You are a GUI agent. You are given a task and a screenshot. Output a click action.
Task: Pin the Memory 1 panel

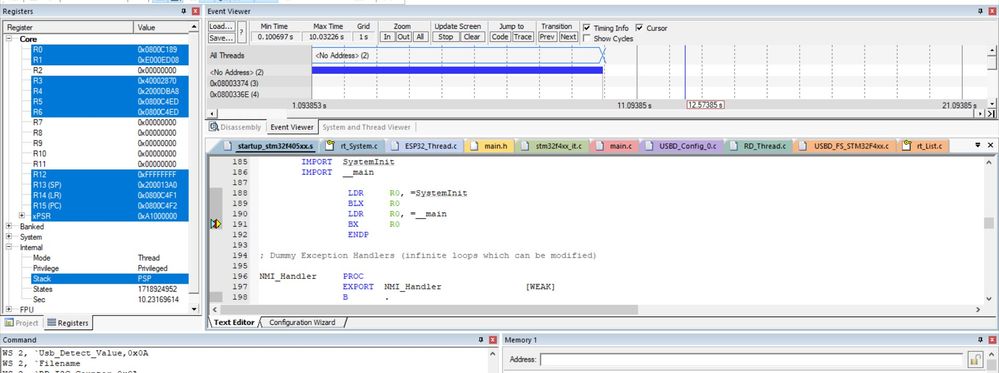[982, 340]
